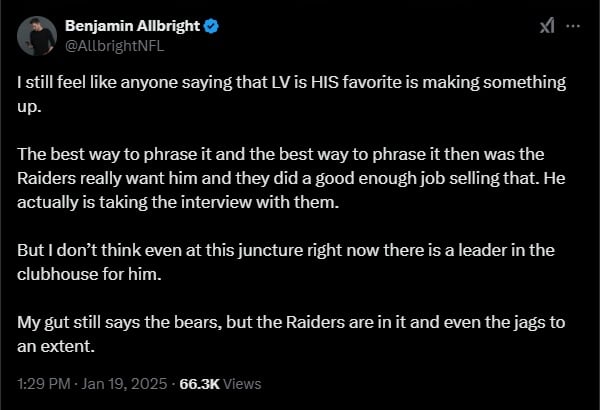
Task: Open the Grok explain-post icon
Action: (547, 27)
